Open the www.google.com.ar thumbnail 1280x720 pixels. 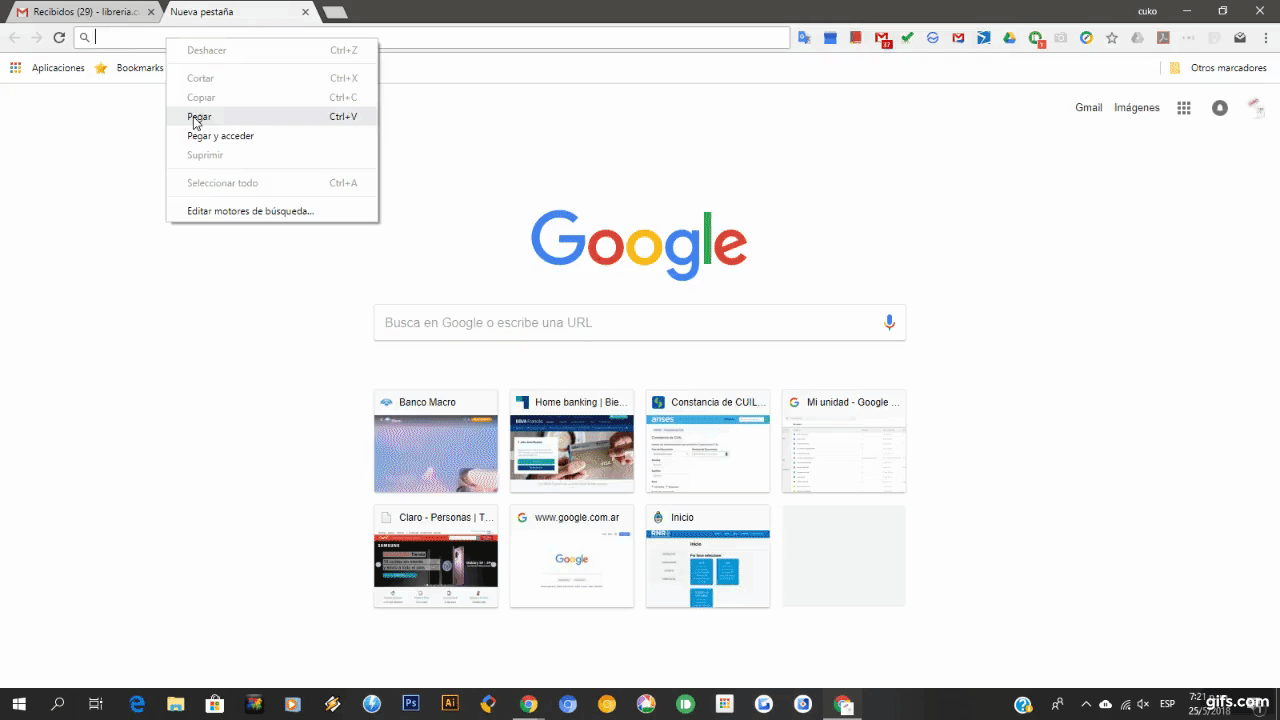572,556
